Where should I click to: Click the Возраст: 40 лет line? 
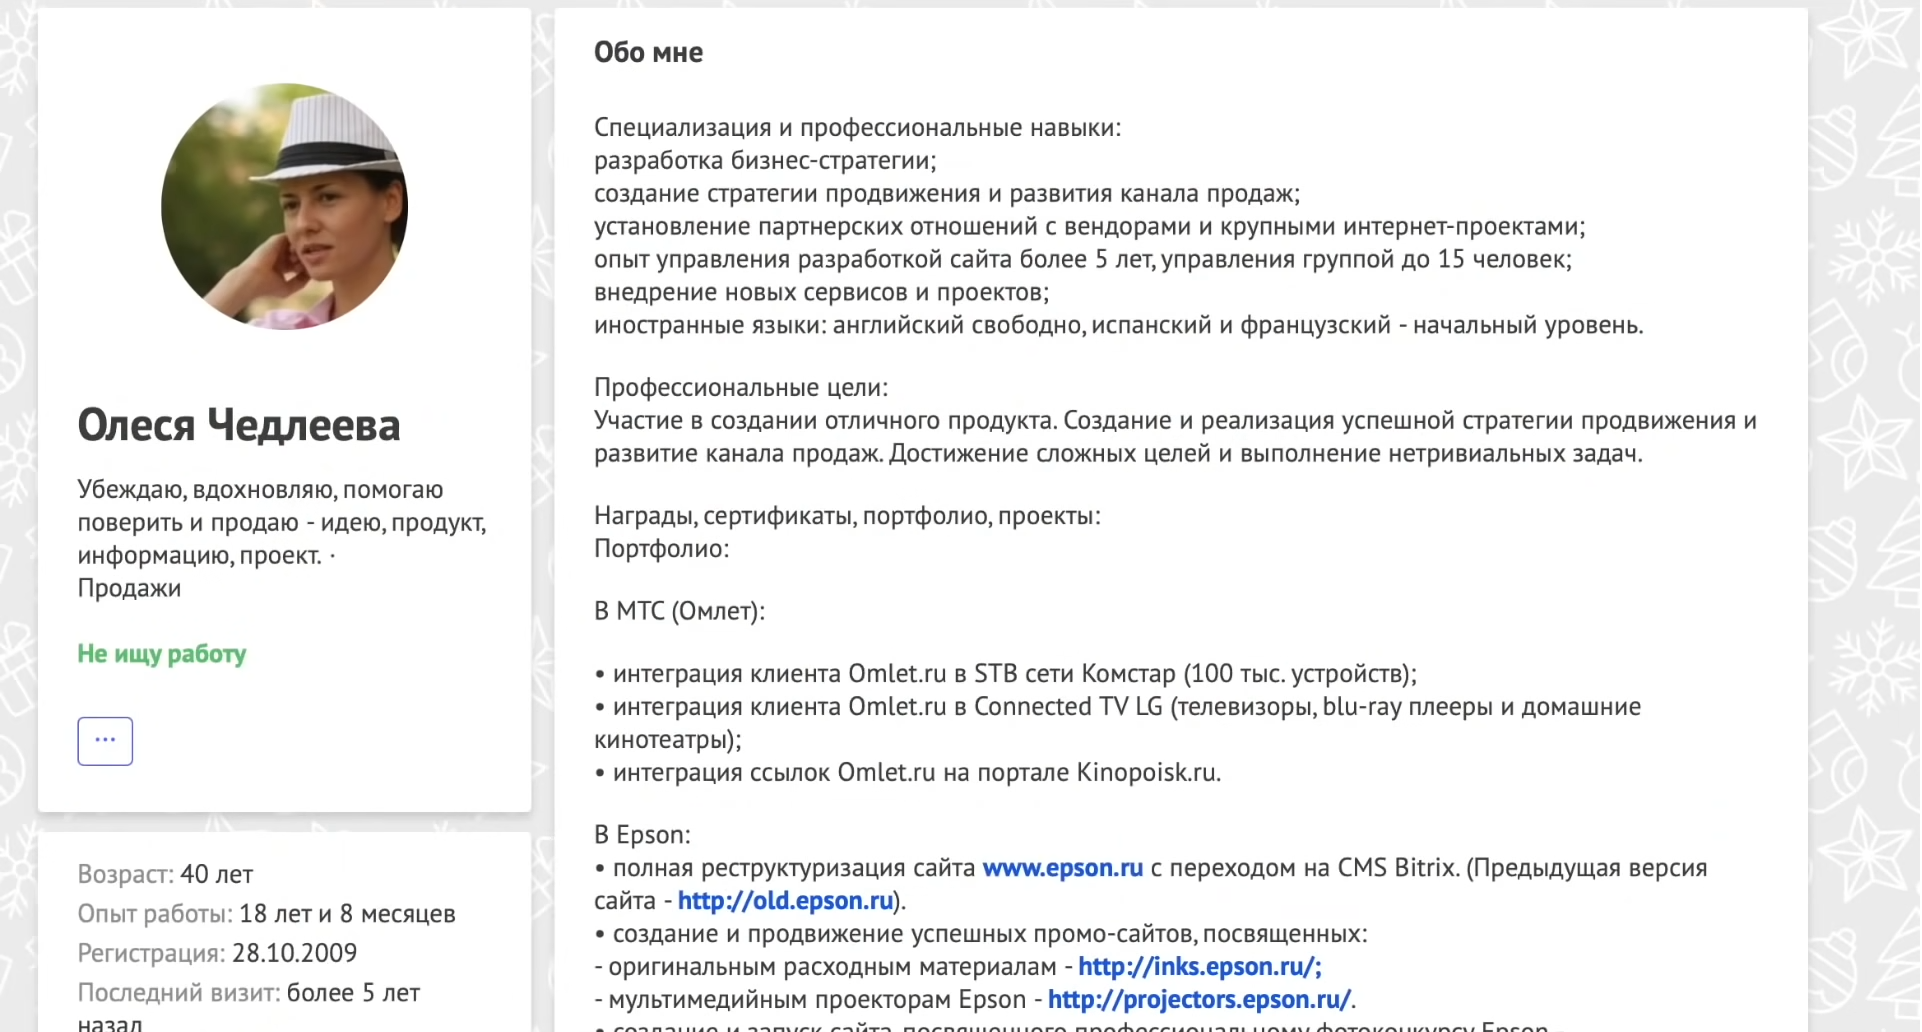click(x=166, y=874)
